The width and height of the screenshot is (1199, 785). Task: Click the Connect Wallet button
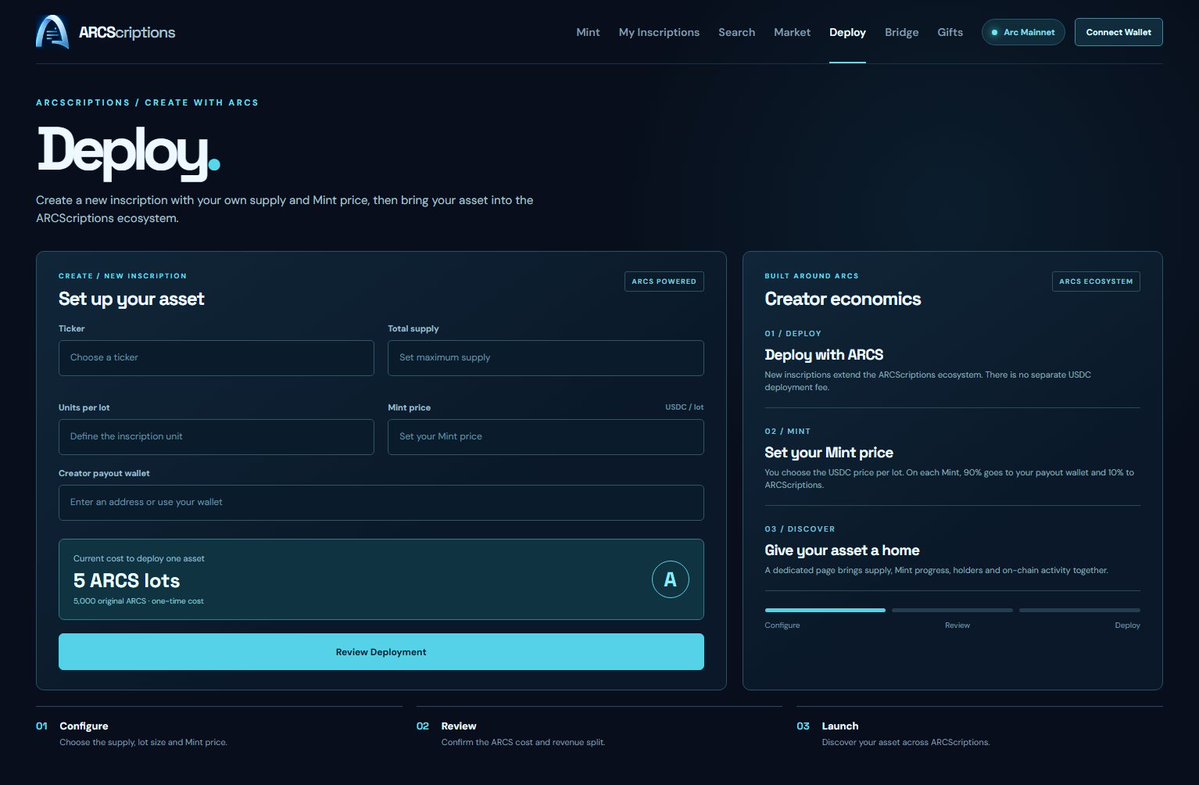(1118, 32)
